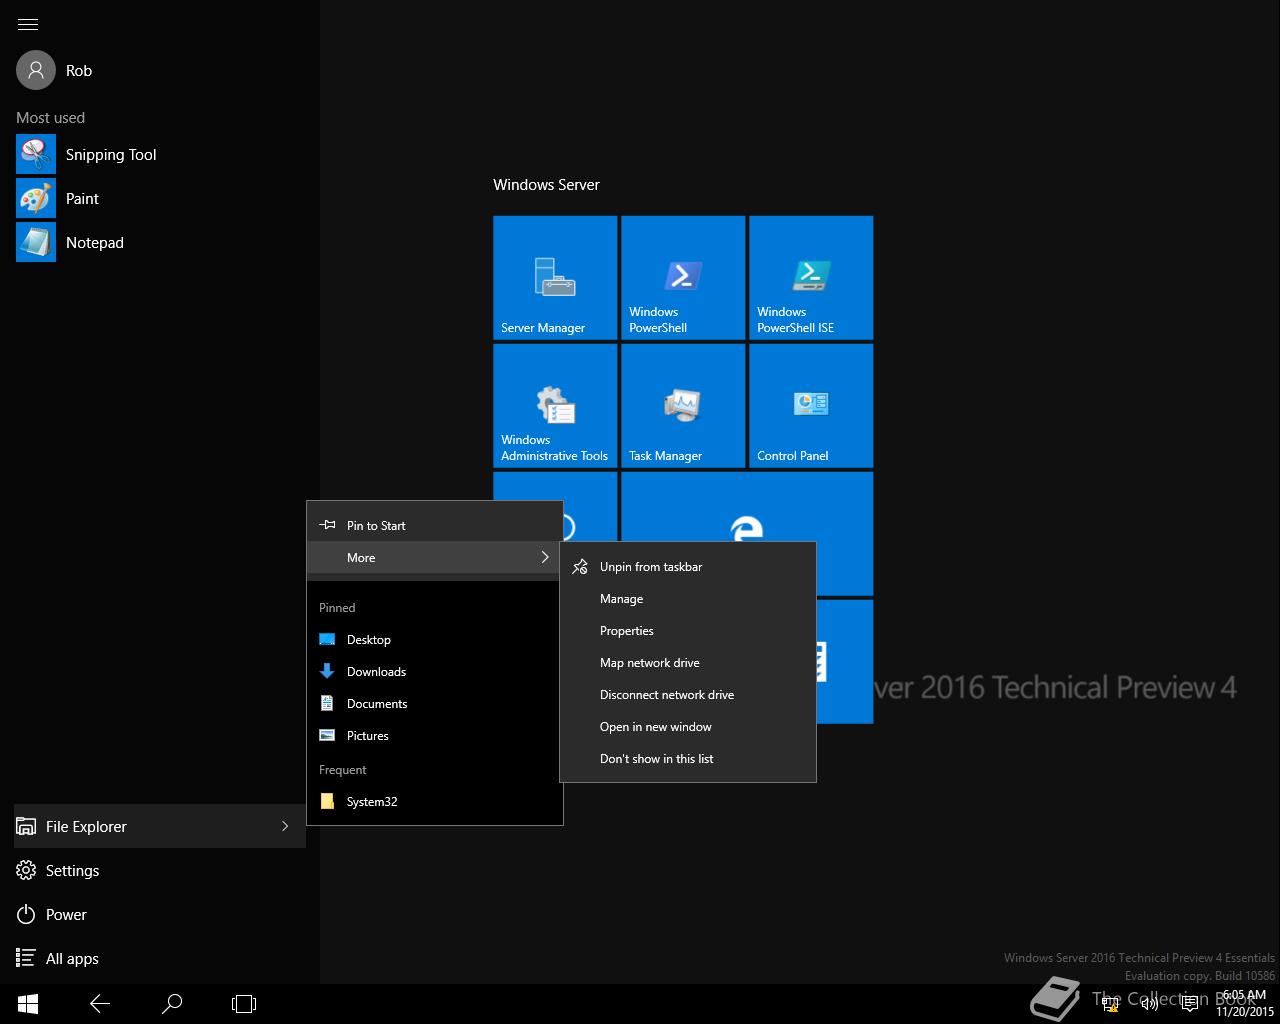Choose Don't show in this list
Image resolution: width=1280 pixels, height=1024 pixels.
click(688, 758)
